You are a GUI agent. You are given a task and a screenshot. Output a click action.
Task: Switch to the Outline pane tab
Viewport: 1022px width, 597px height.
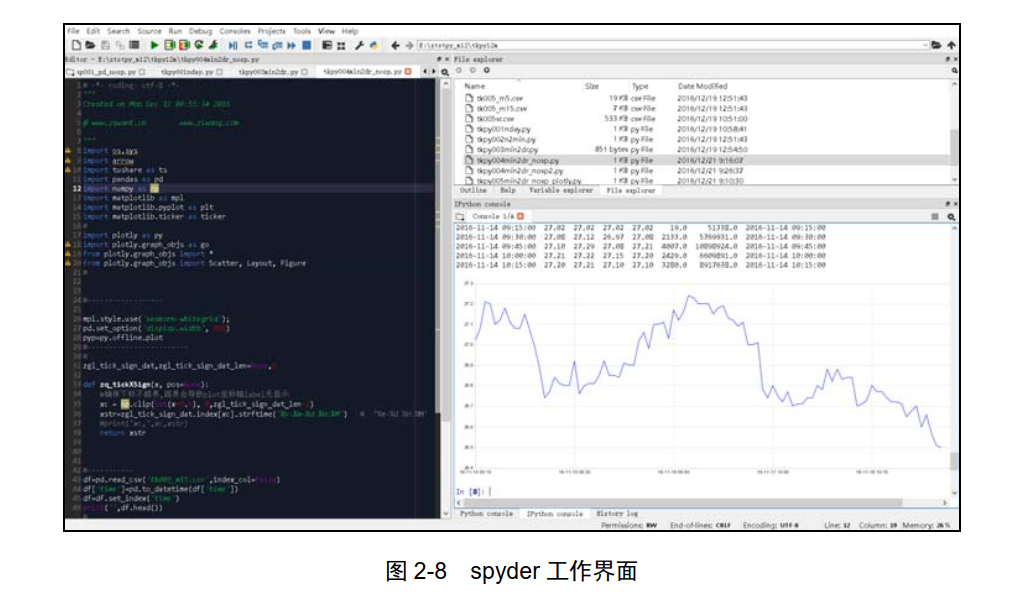coord(473,190)
